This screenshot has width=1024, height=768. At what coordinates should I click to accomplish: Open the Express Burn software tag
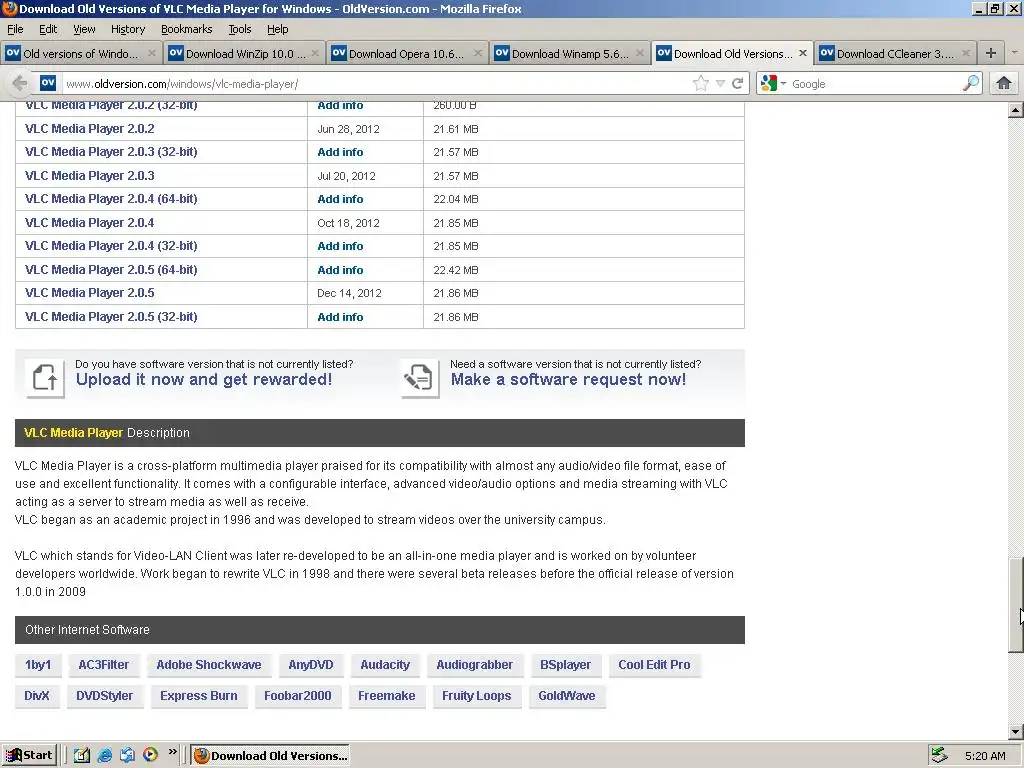click(x=199, y=696)
